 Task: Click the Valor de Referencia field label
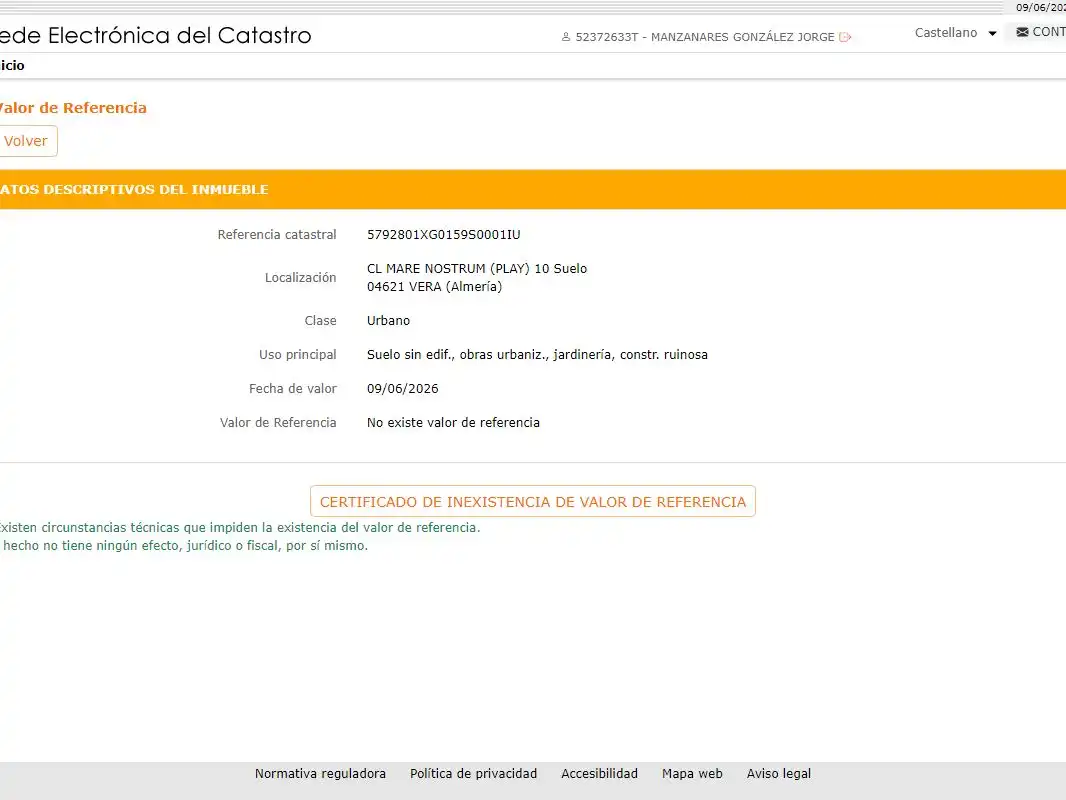pyautogui.click(x=278, y=422)
